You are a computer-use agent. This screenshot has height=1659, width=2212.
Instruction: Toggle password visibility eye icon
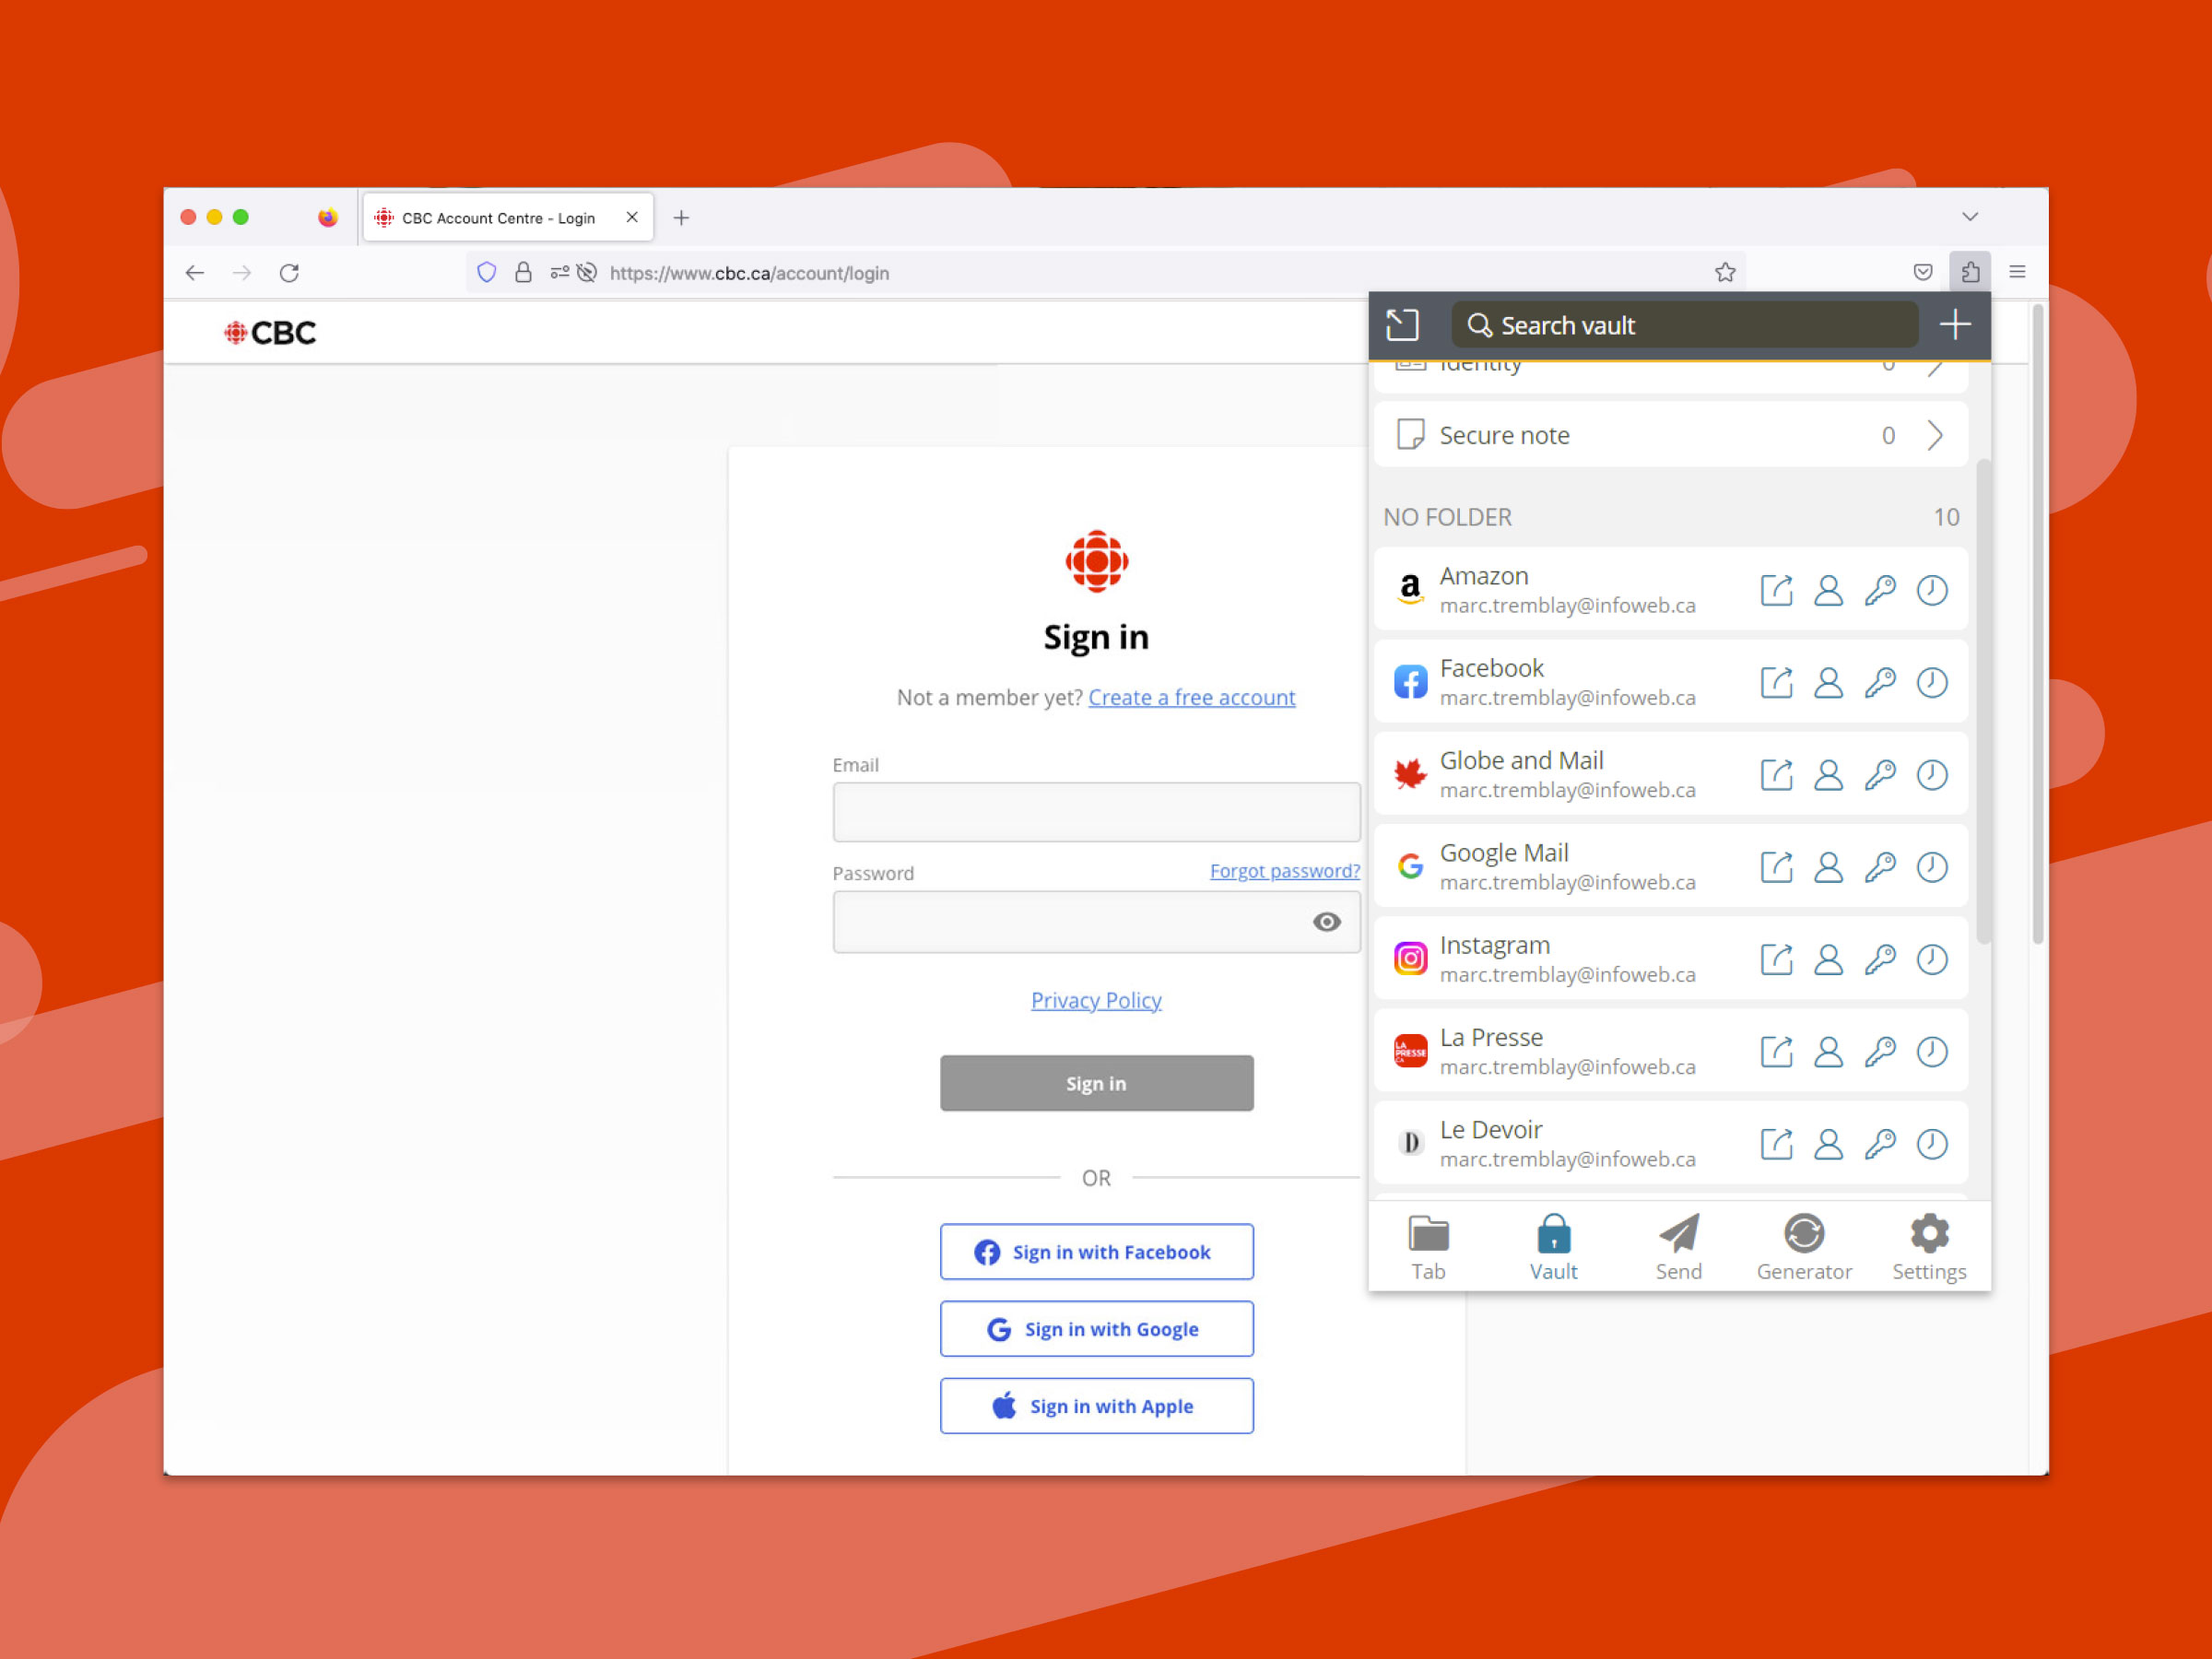[x=1327, y=922]
